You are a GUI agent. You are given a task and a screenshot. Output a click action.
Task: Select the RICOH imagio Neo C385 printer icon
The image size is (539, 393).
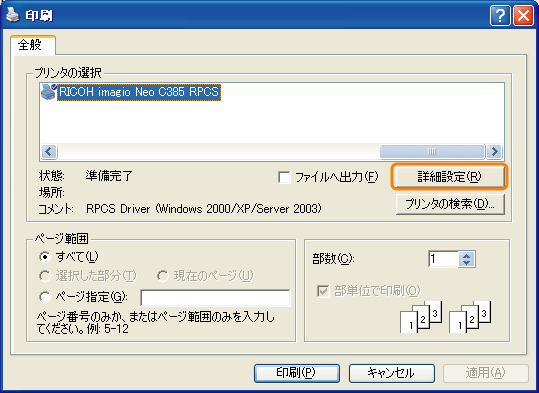pos(48,92)
